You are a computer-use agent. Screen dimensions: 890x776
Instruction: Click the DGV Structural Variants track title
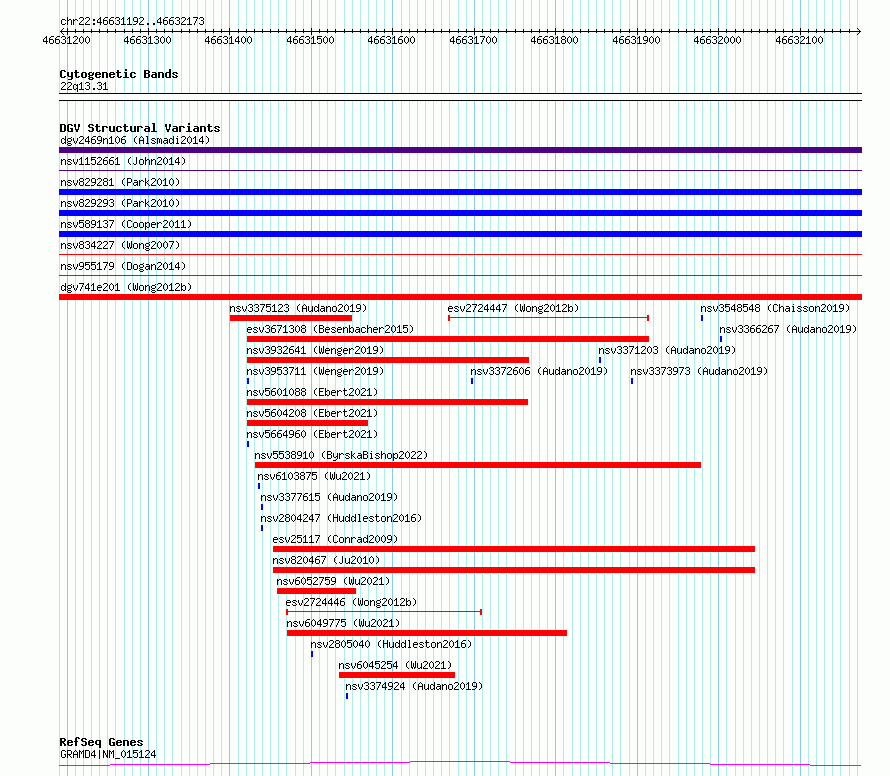click(x=140, y=128)
